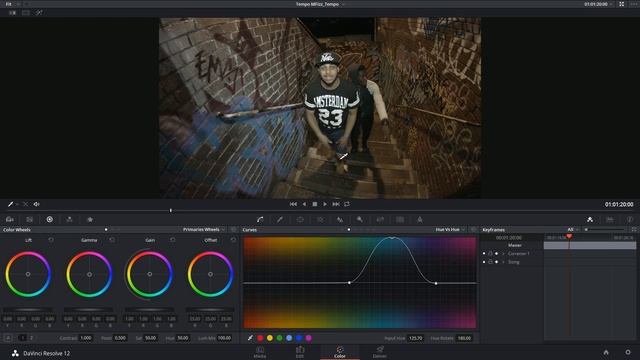
Task: Open the Qualifier eyedropper palette icon
Action: 280,220
